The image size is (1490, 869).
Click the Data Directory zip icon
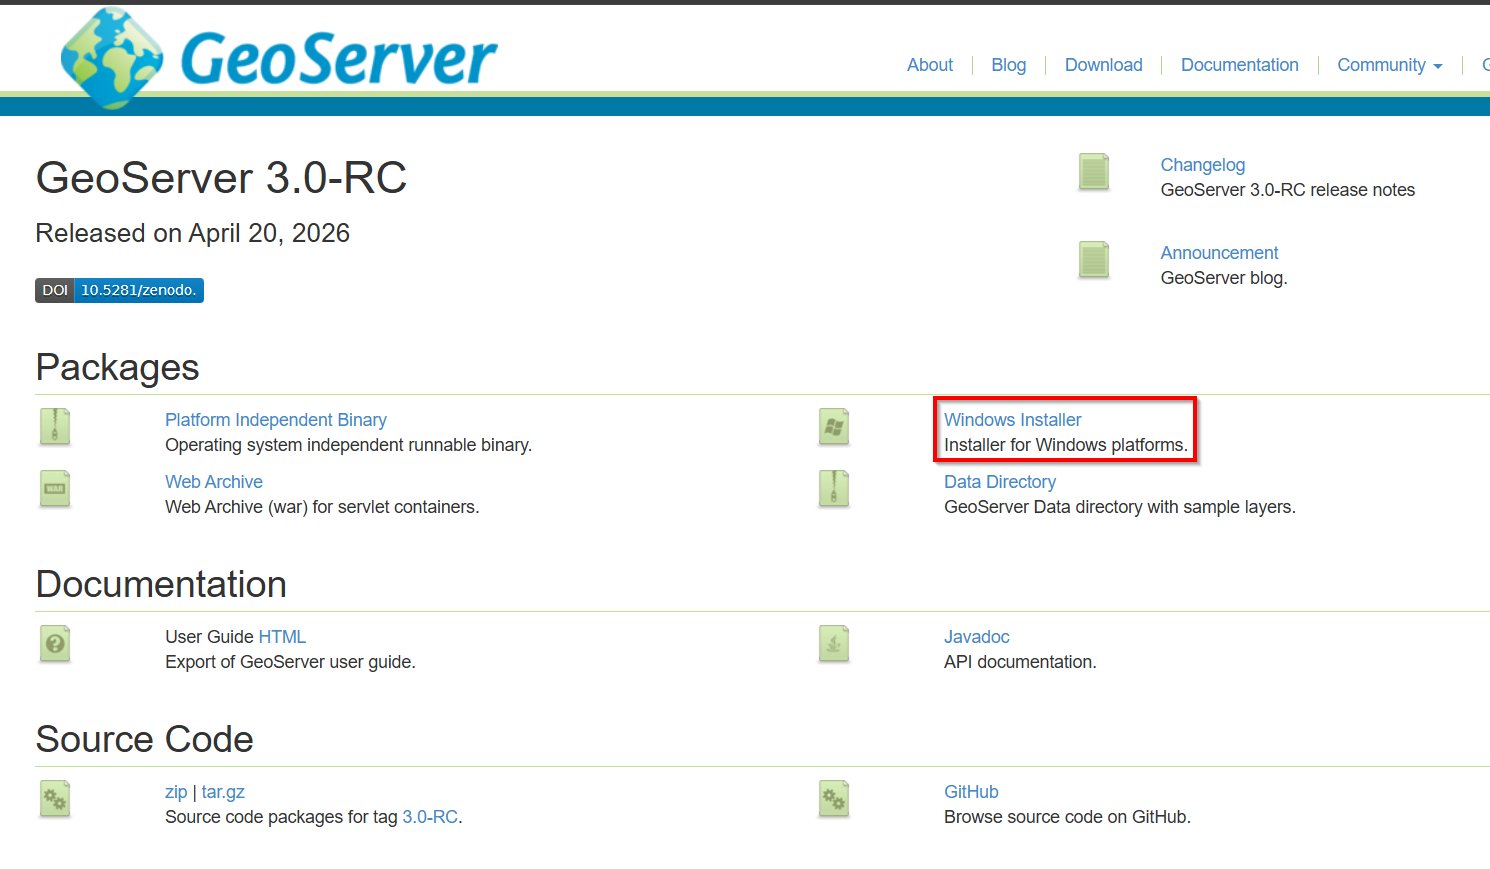834,489
